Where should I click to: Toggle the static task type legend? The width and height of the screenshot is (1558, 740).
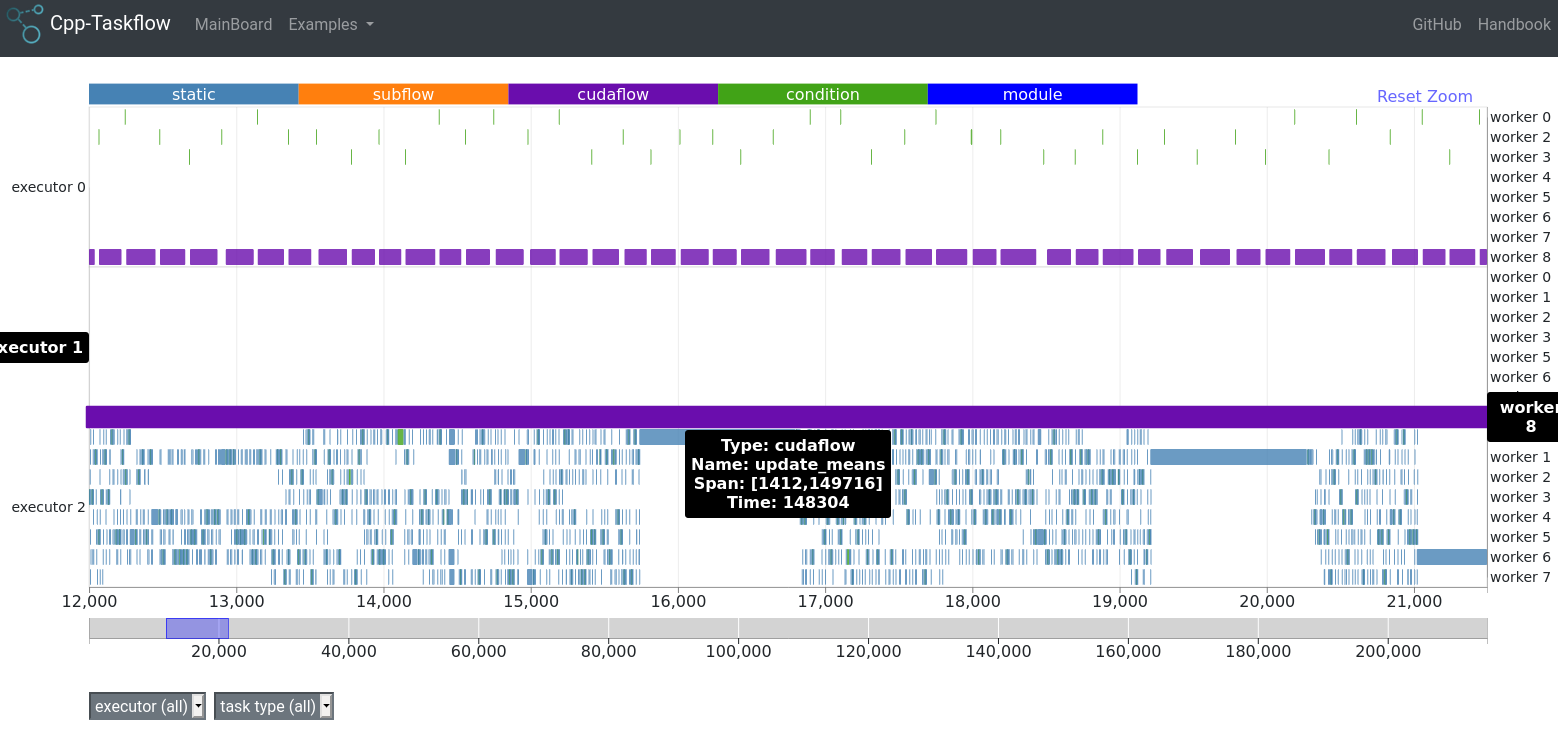click(193, 94)
